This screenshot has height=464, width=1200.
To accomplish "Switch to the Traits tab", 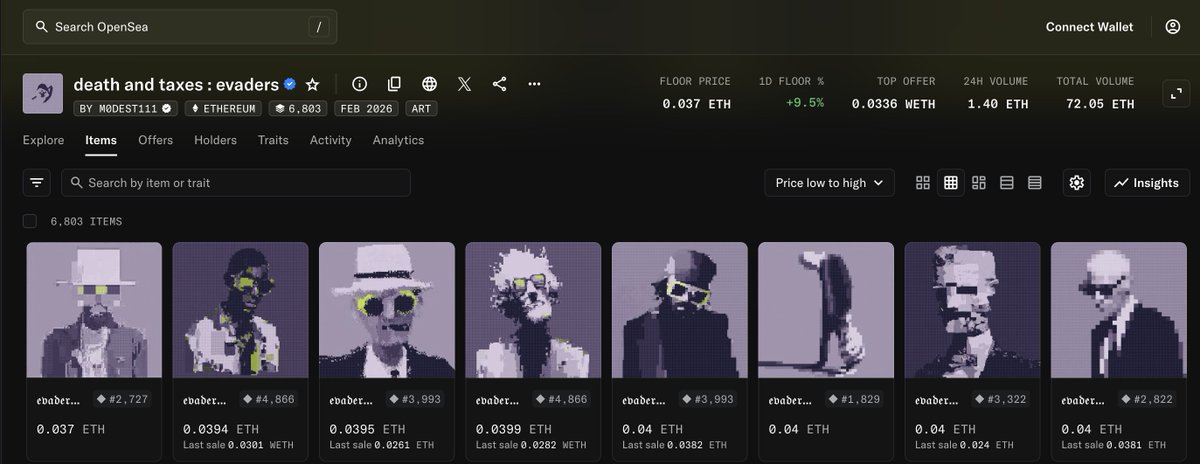I will click(273, 140).
